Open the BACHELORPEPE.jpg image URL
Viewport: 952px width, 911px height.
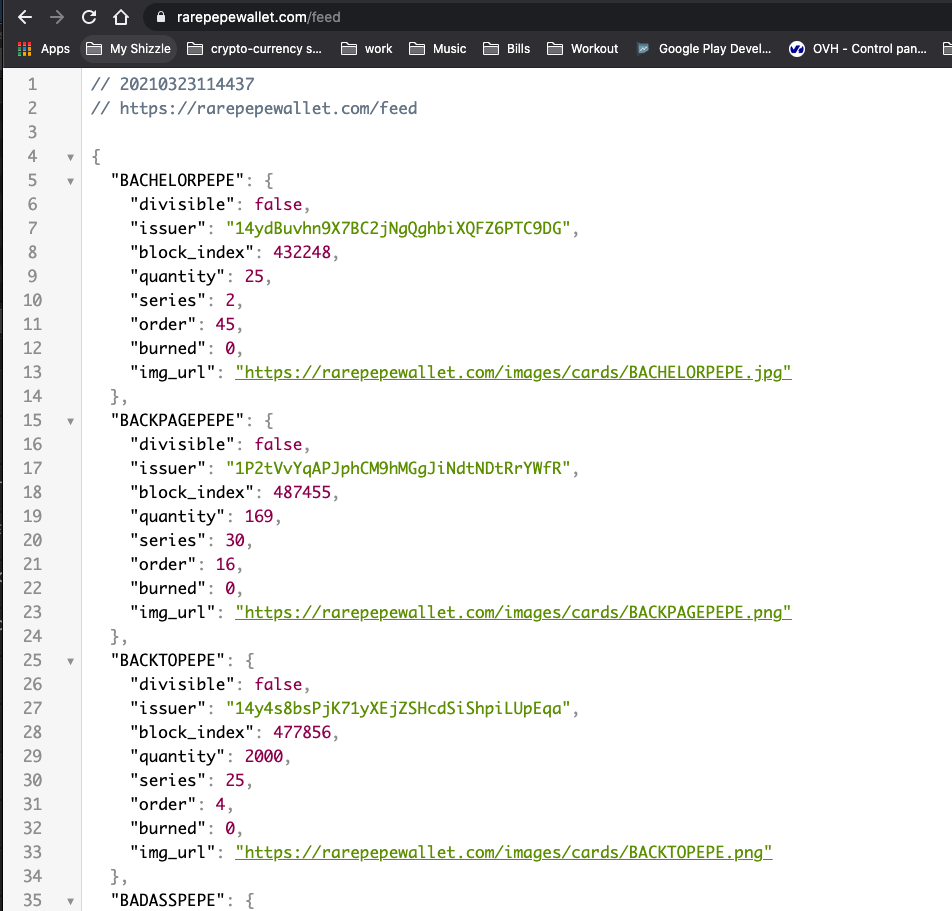[x=513, y=372]
